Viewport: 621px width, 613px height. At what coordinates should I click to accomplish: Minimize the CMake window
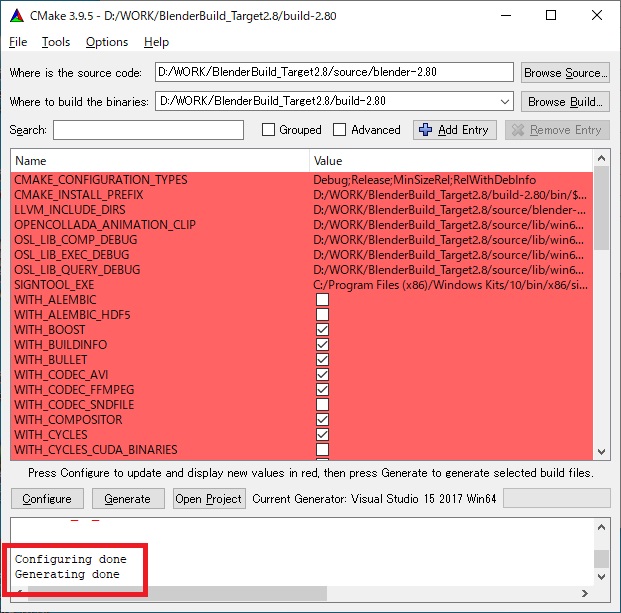pos(506,15)
